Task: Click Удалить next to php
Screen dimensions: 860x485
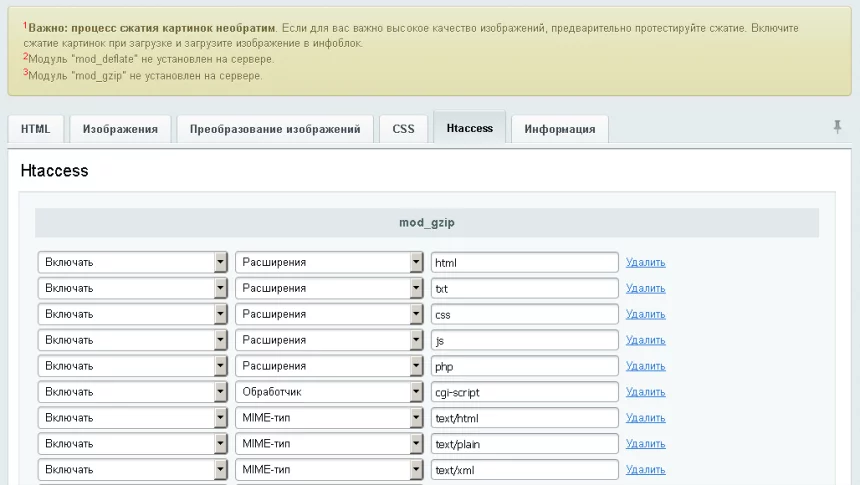Action: pyautogui.click(x=645, y=366)
